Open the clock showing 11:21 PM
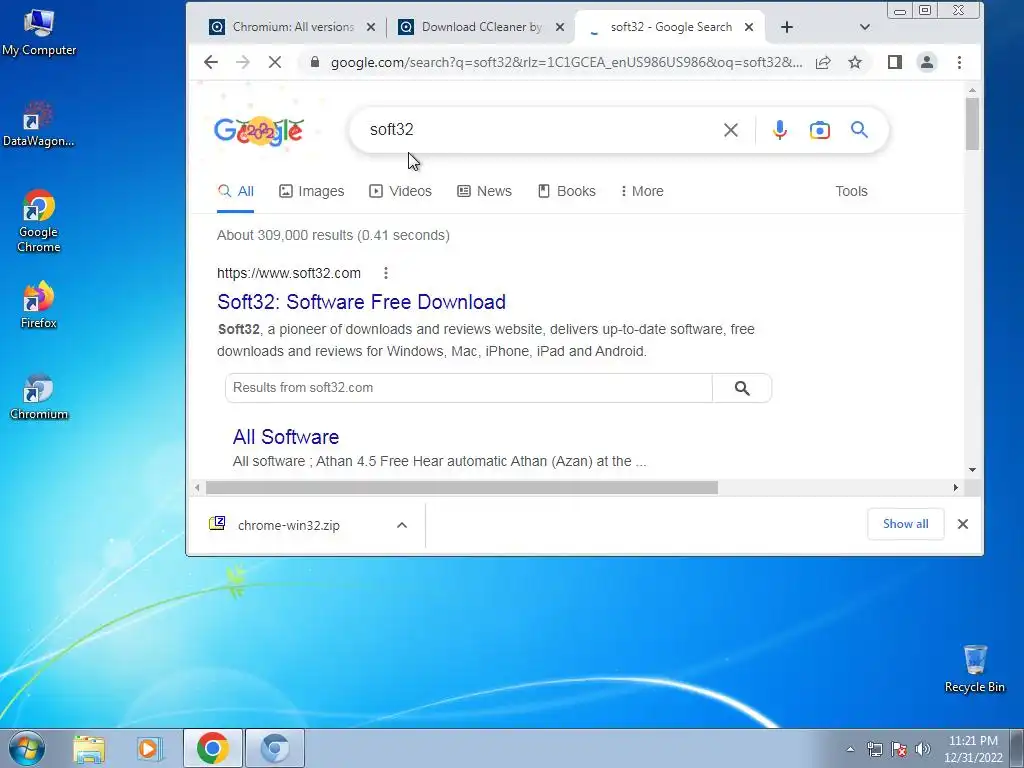This screenshot has width=1024, height=768. point(972,749)
